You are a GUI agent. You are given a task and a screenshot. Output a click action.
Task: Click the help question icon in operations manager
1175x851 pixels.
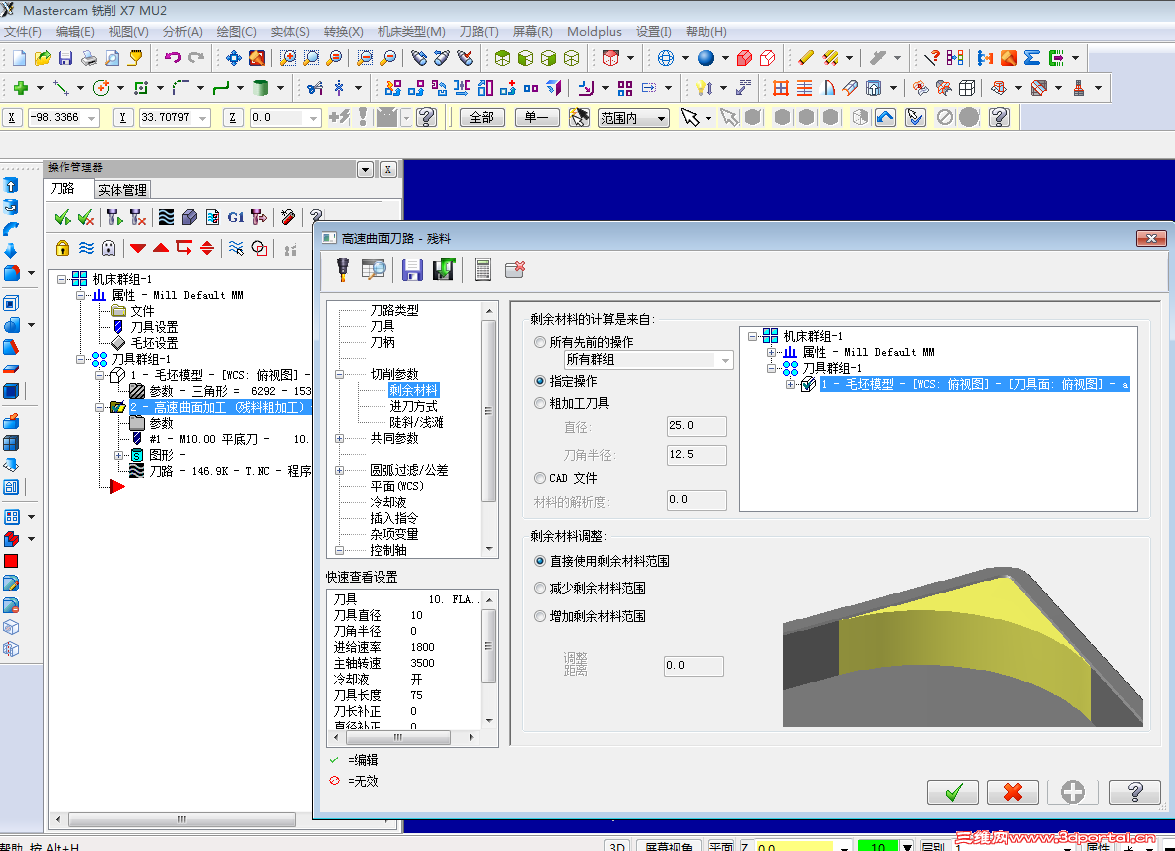pos(316,217)
